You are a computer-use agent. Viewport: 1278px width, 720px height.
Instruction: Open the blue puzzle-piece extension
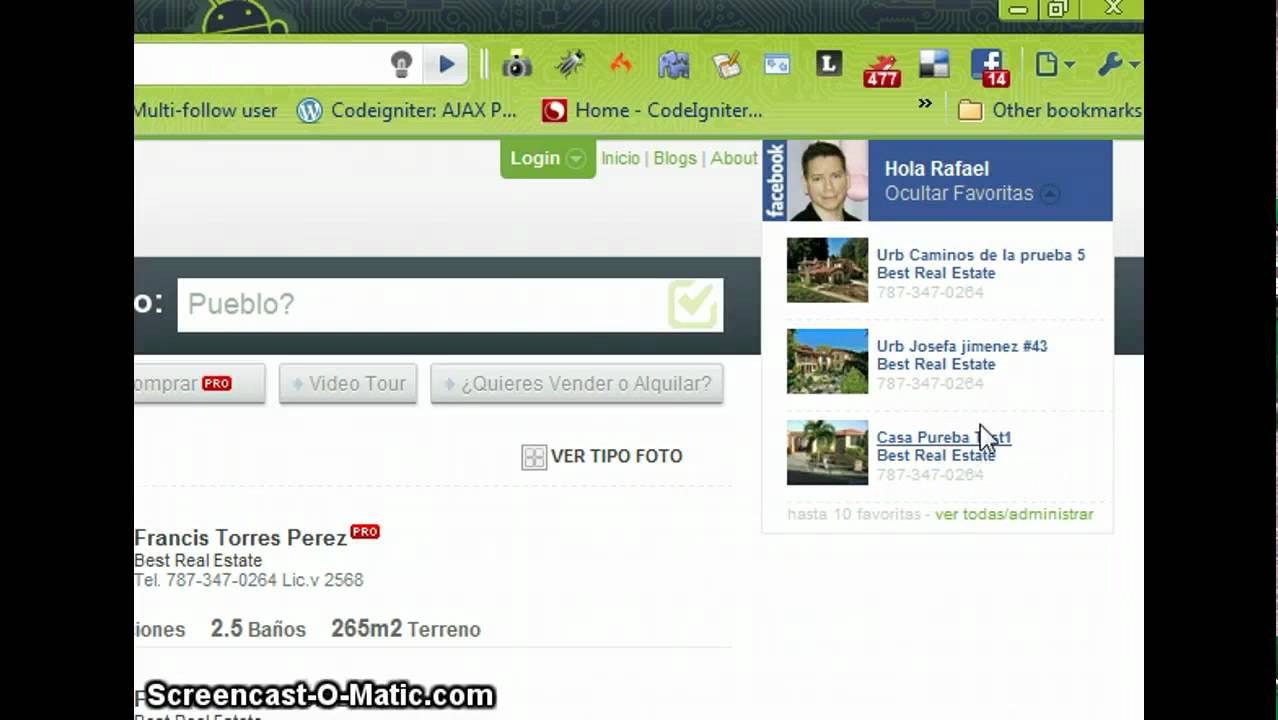673,65
